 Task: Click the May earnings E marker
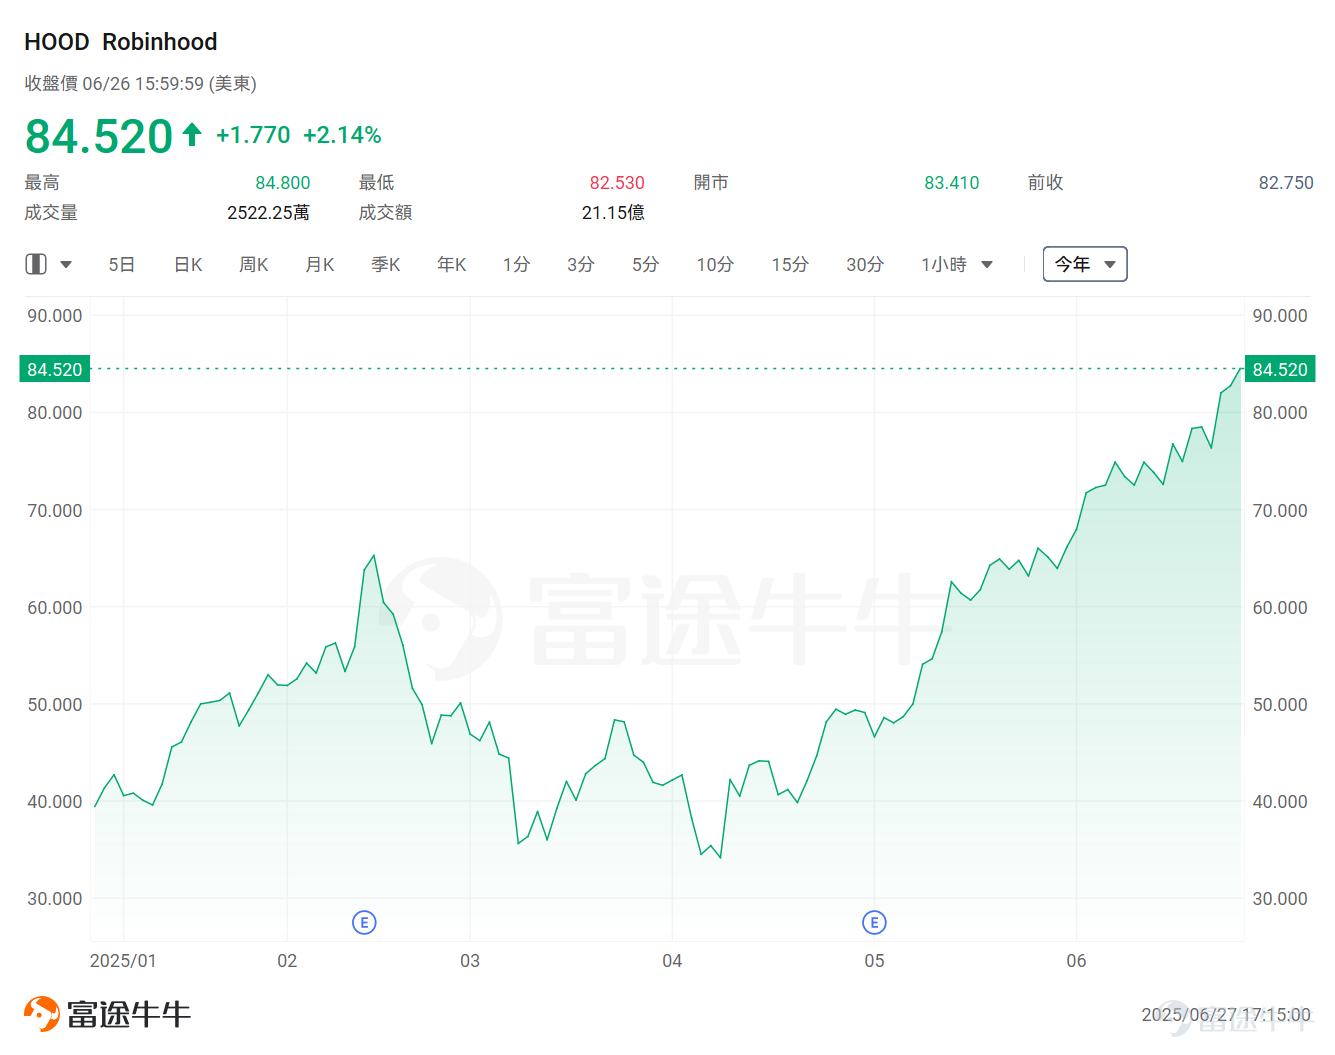874,922
